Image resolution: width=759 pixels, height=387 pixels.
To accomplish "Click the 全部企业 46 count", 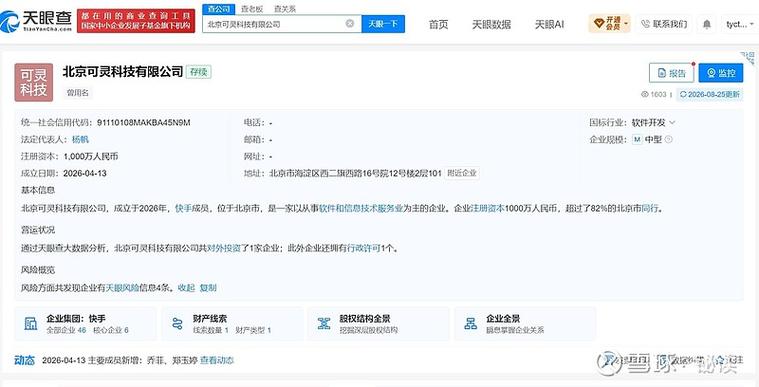I will click(x=66, y=330).
